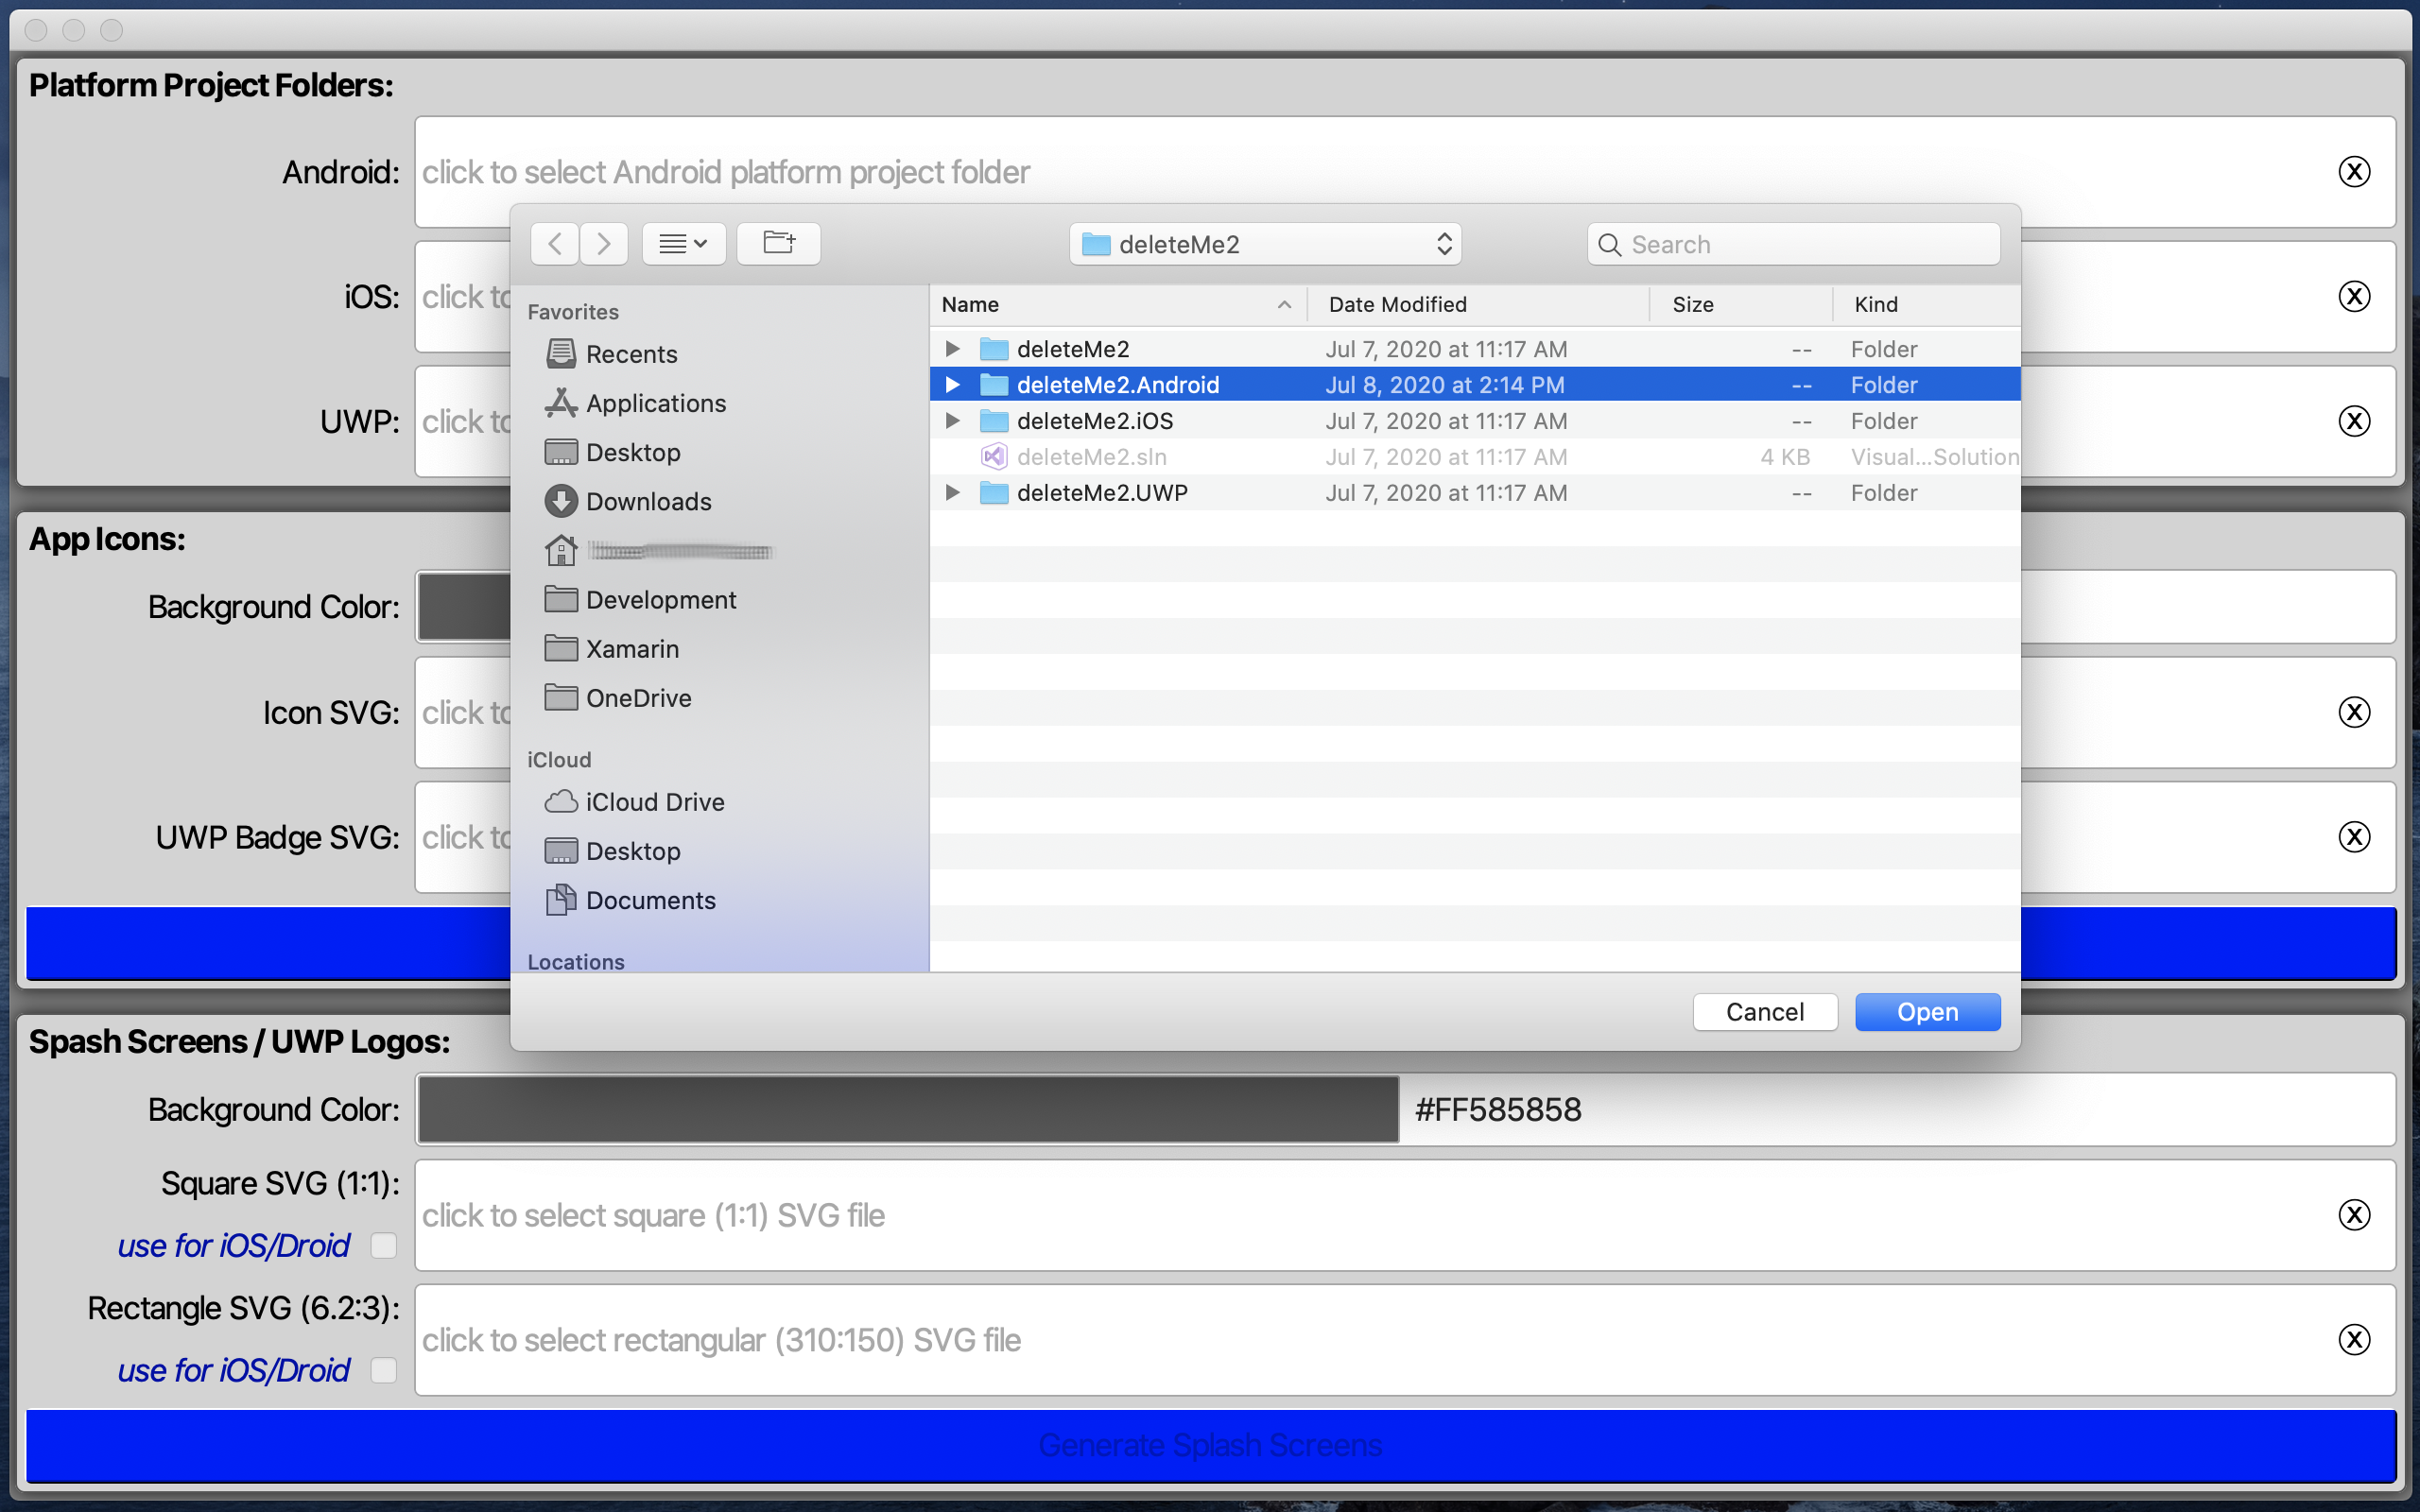Enable use for iOS/Droid under Rectangle SVG
The height and width of the screenshot is (1512, 2420).
(x=384, y=1370)
